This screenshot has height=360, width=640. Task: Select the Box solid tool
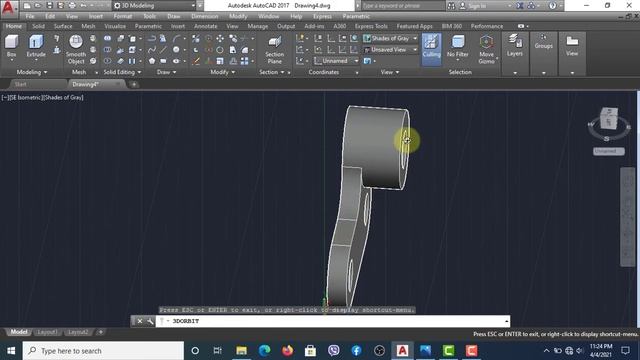click(x=11, y=46)
